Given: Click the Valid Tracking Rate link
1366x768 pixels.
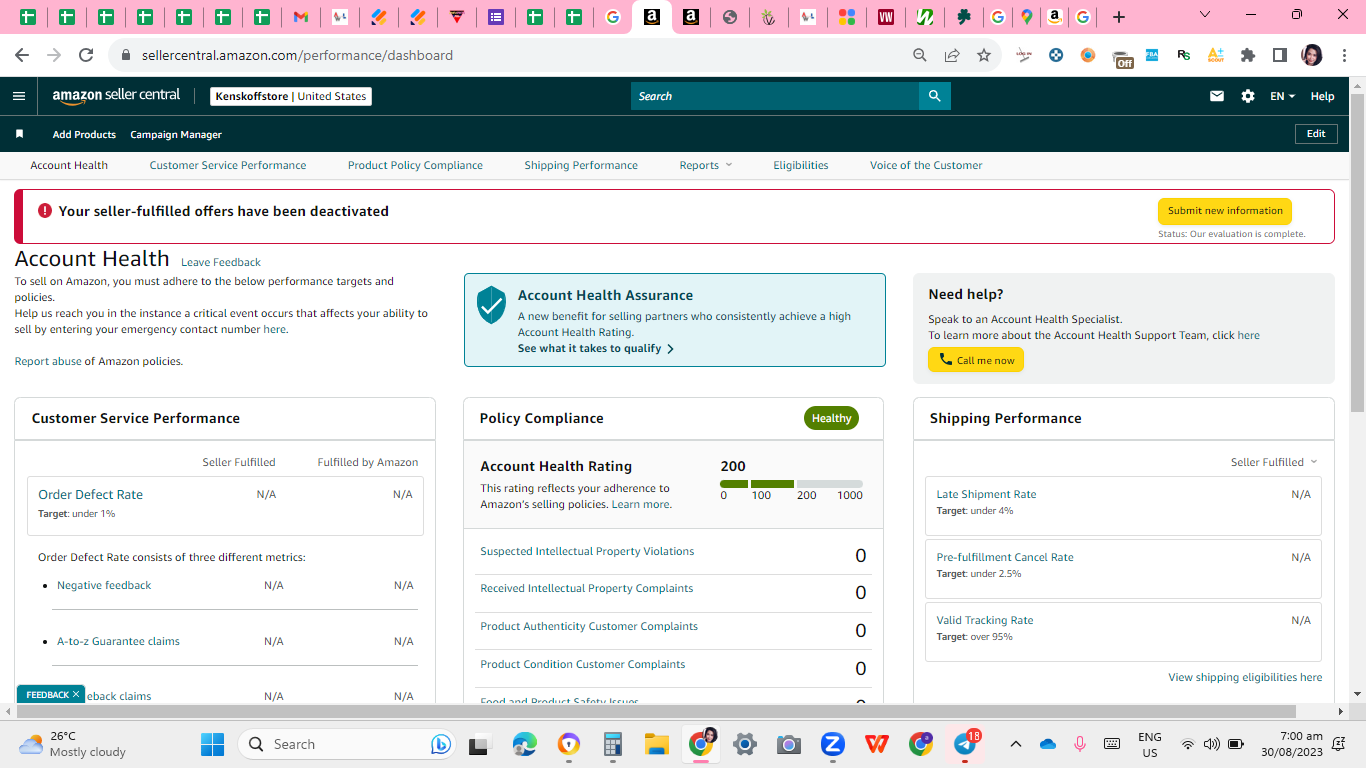Looking at the screenshot, I should click(985, 620).
